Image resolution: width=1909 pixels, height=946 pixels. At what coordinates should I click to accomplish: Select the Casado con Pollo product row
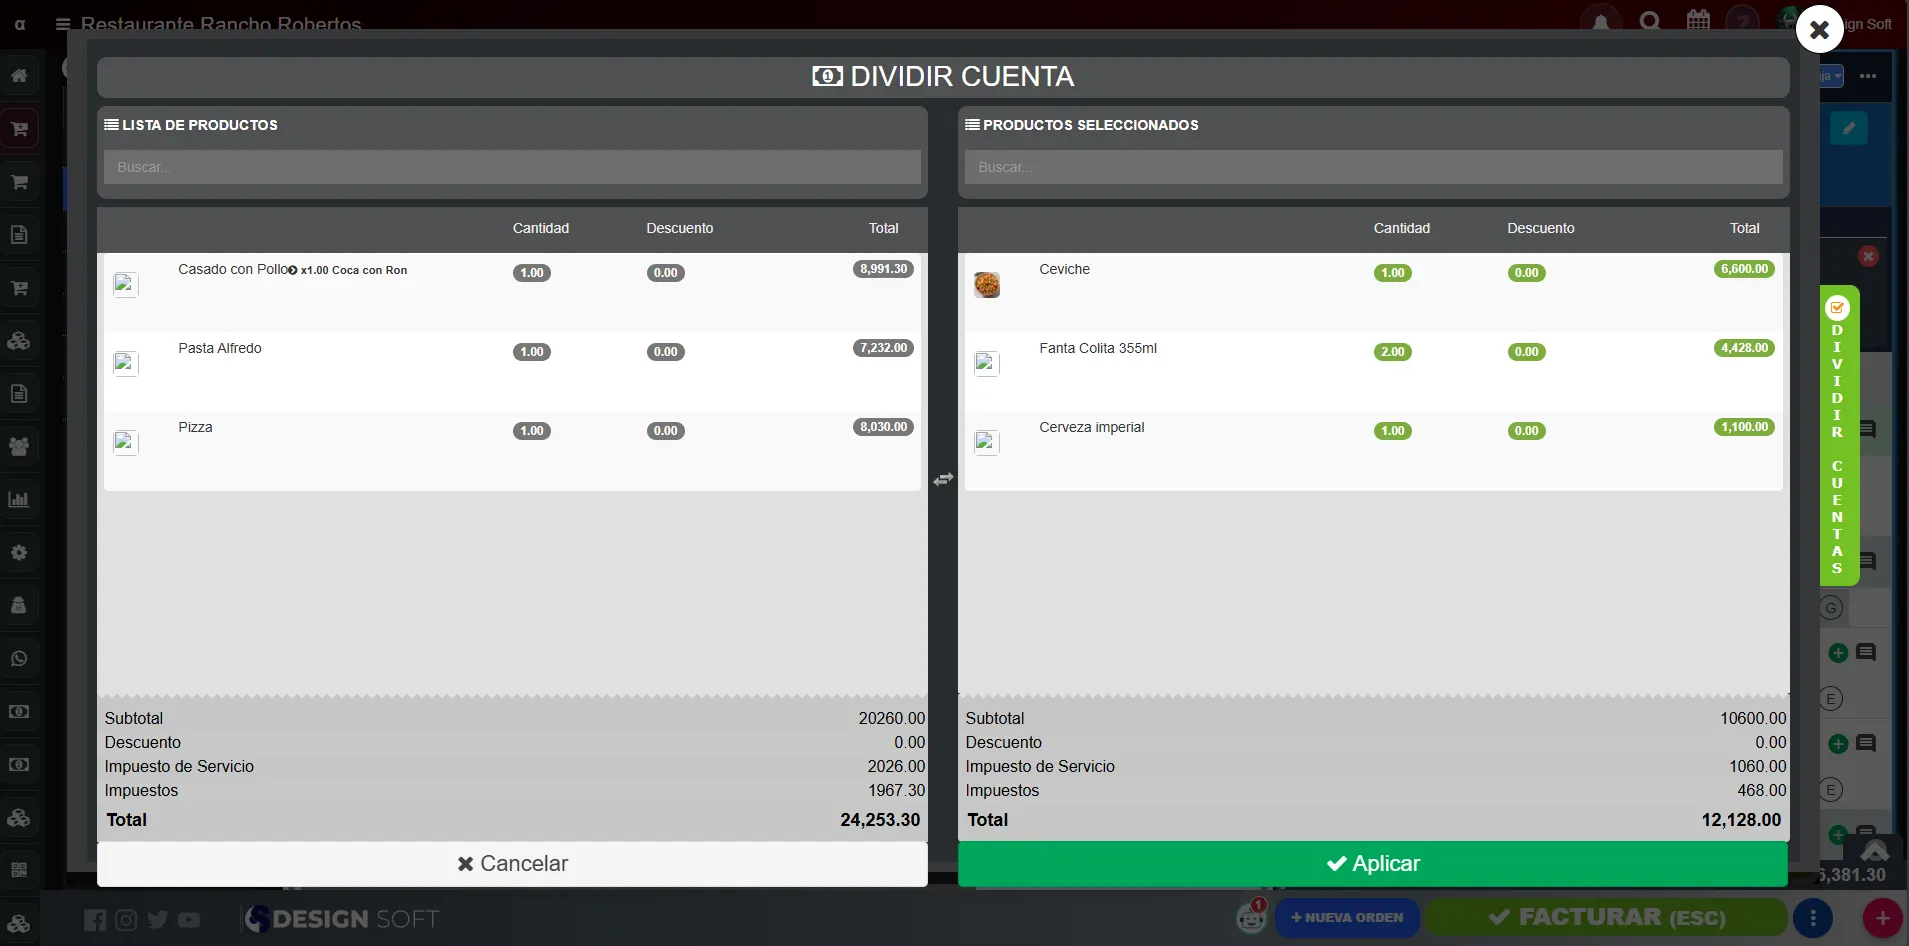512,292
